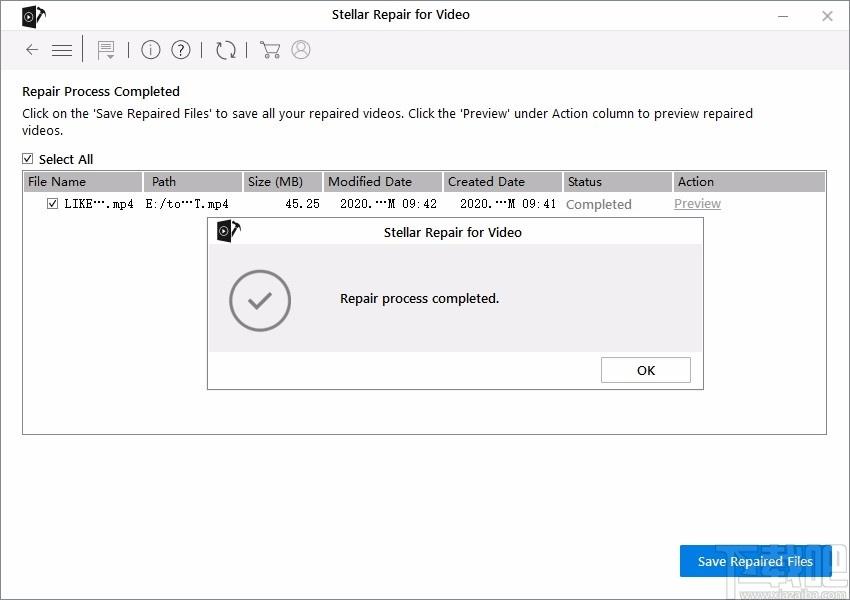Minimize the Stellar Repair window
This screenshot has width=850, height=600.
point(783,16)
